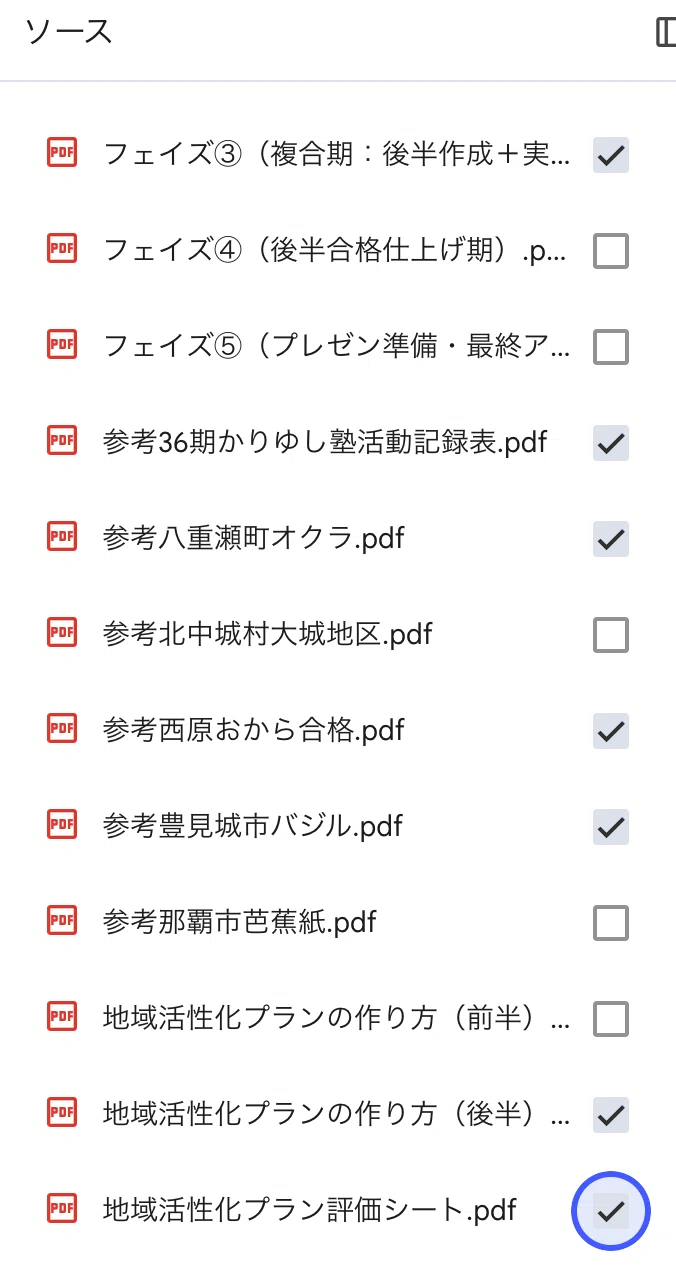
Task: Click the PDF icon beside フェイズ⑤ source
Action: pos(62,344)
